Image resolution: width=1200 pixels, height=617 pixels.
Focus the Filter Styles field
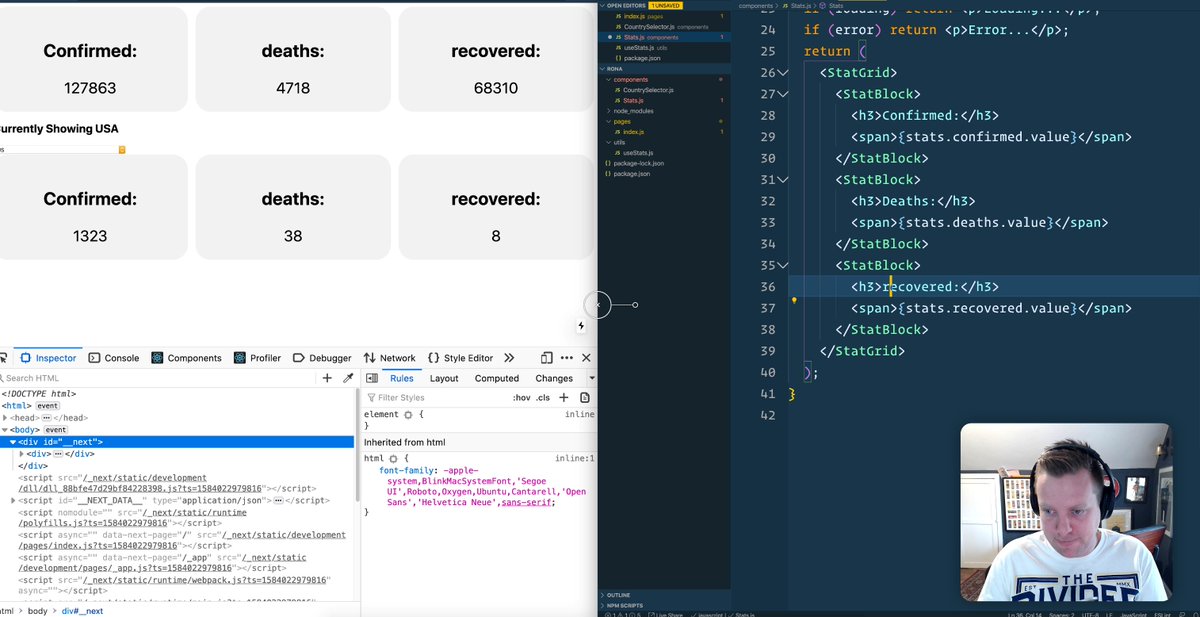point(435,398)
